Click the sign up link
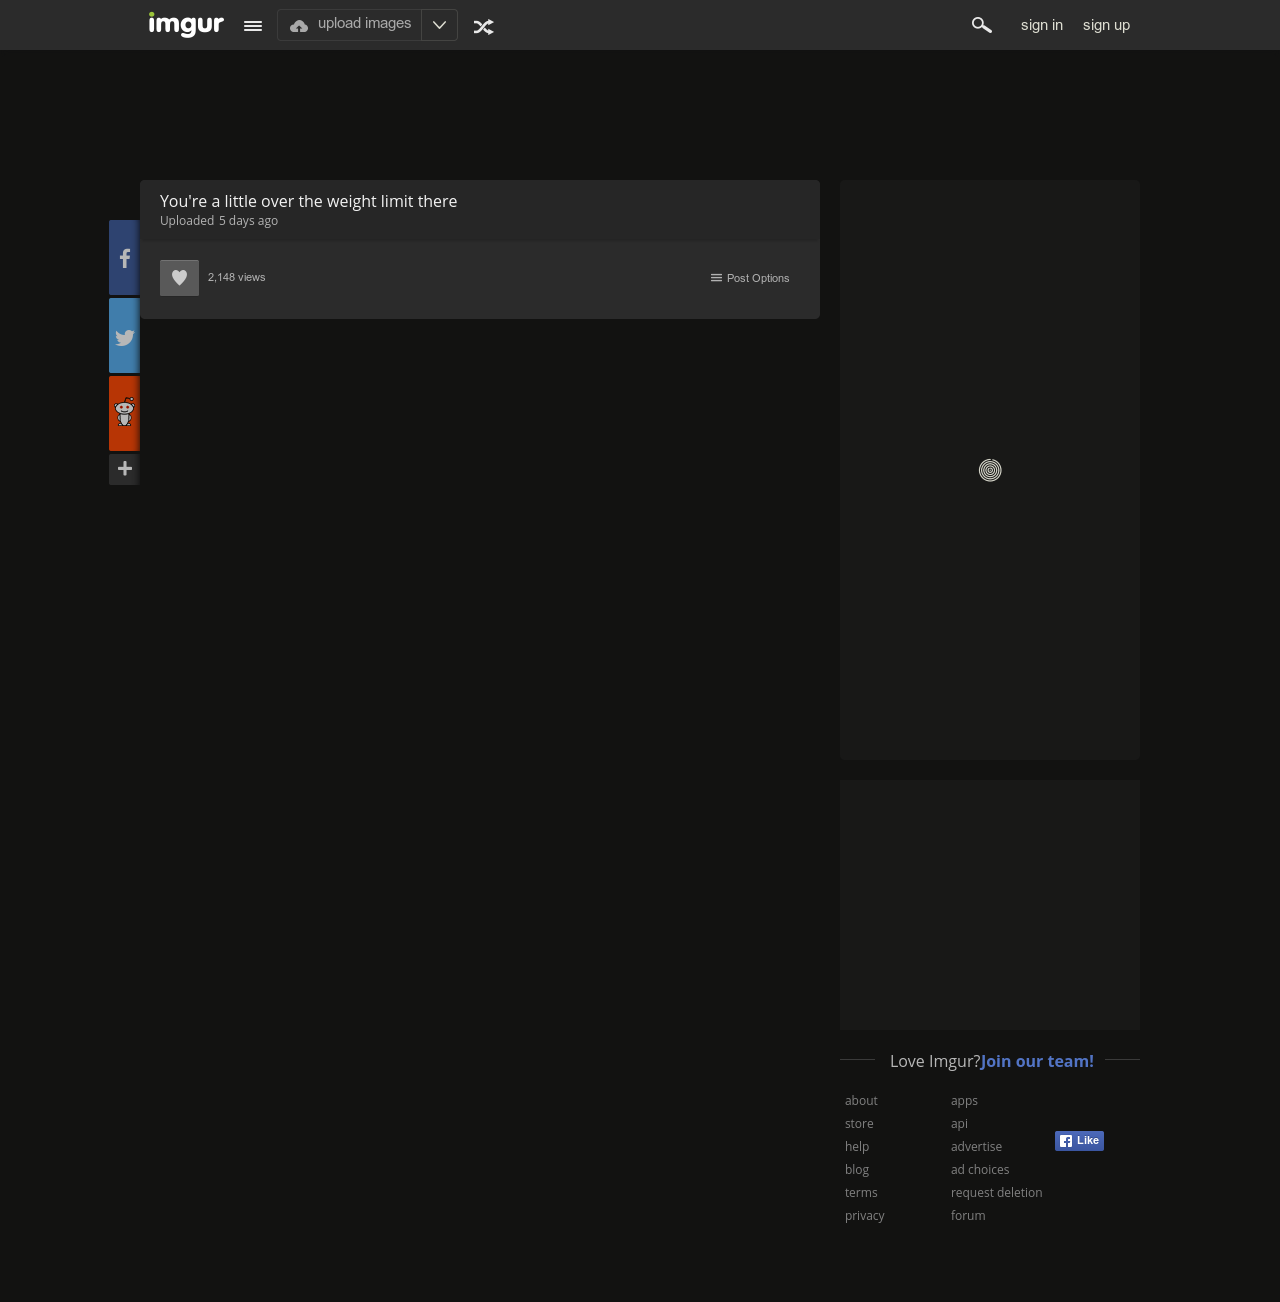This screenshot has height=1302, width=1280. 1106,25
